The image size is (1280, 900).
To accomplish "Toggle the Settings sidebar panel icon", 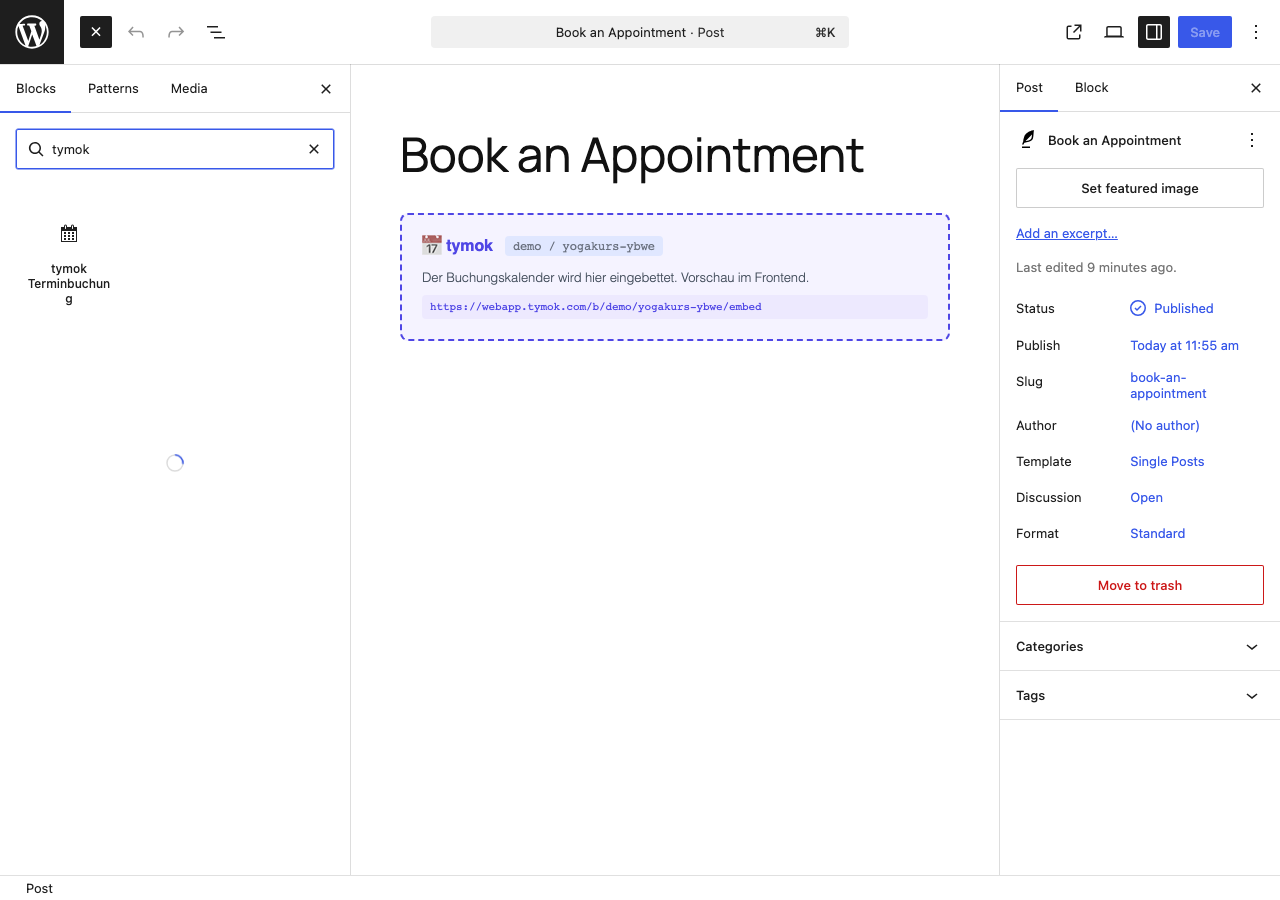I will [1154, 32].
